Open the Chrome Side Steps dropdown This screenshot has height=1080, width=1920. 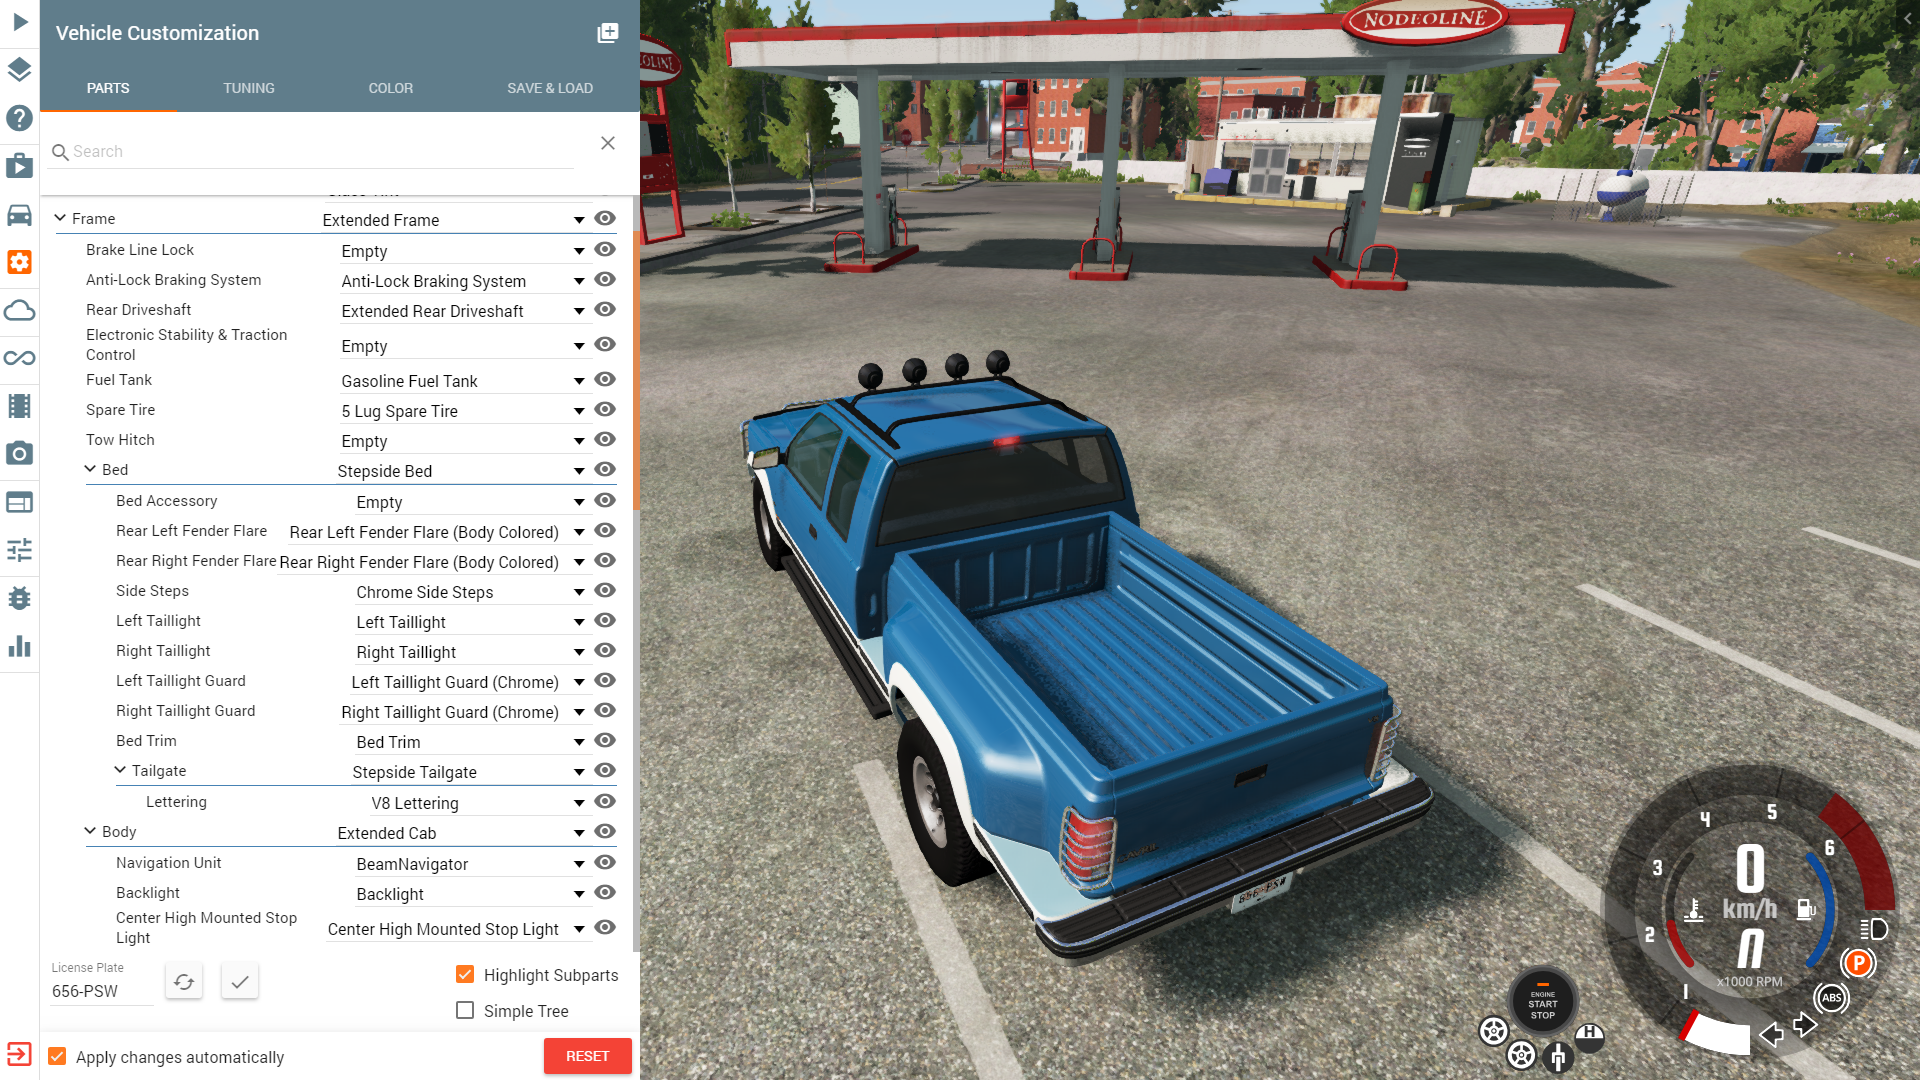pyautogui.click(x=472, y=592)
